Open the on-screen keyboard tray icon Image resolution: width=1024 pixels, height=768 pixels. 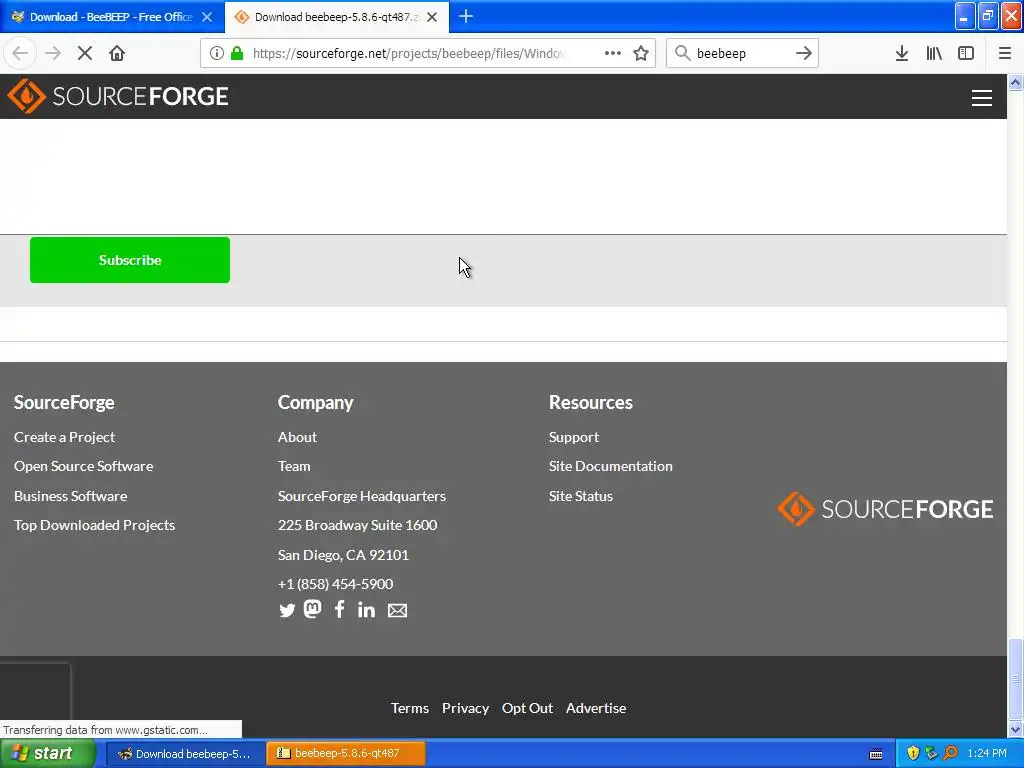(x=876, y=754)
